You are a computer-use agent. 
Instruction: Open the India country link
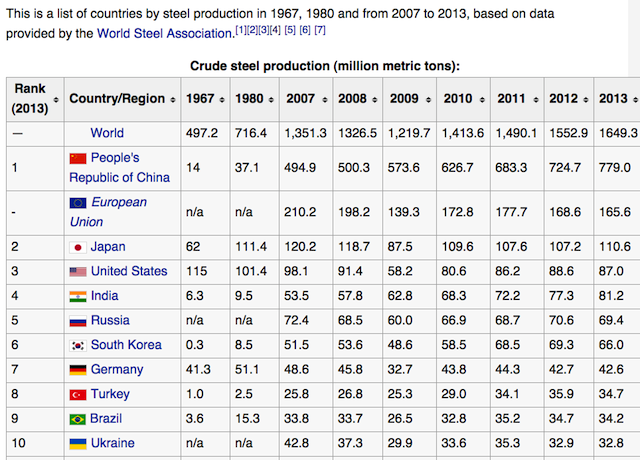pos(104,296)
